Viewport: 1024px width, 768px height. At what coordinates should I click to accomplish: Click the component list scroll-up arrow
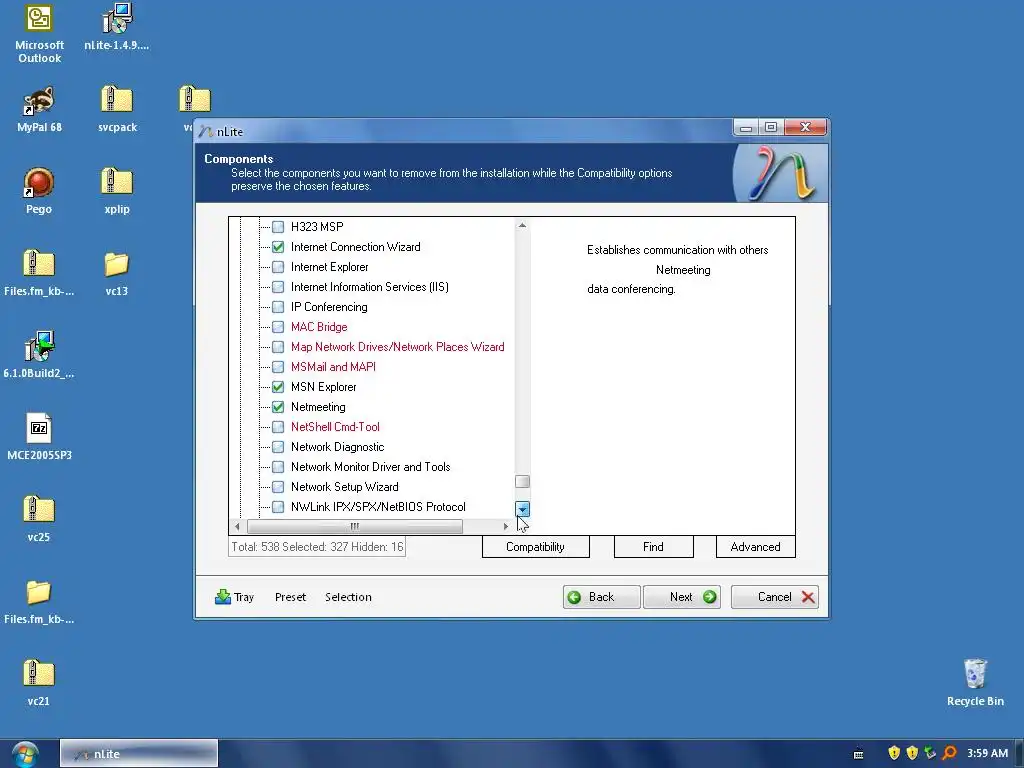point(522,225)
